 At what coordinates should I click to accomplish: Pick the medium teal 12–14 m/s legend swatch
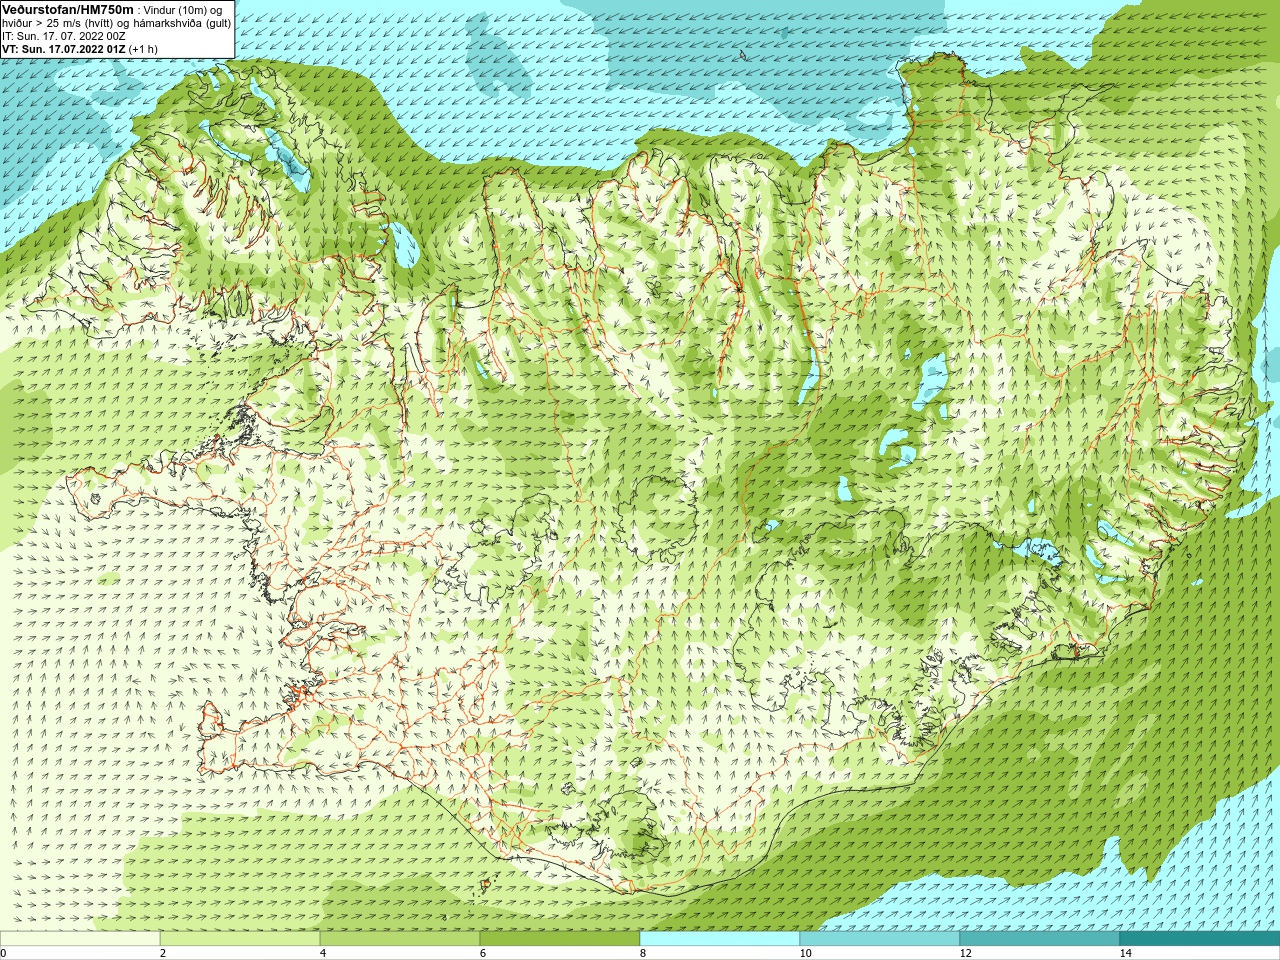coord(1040,939)
